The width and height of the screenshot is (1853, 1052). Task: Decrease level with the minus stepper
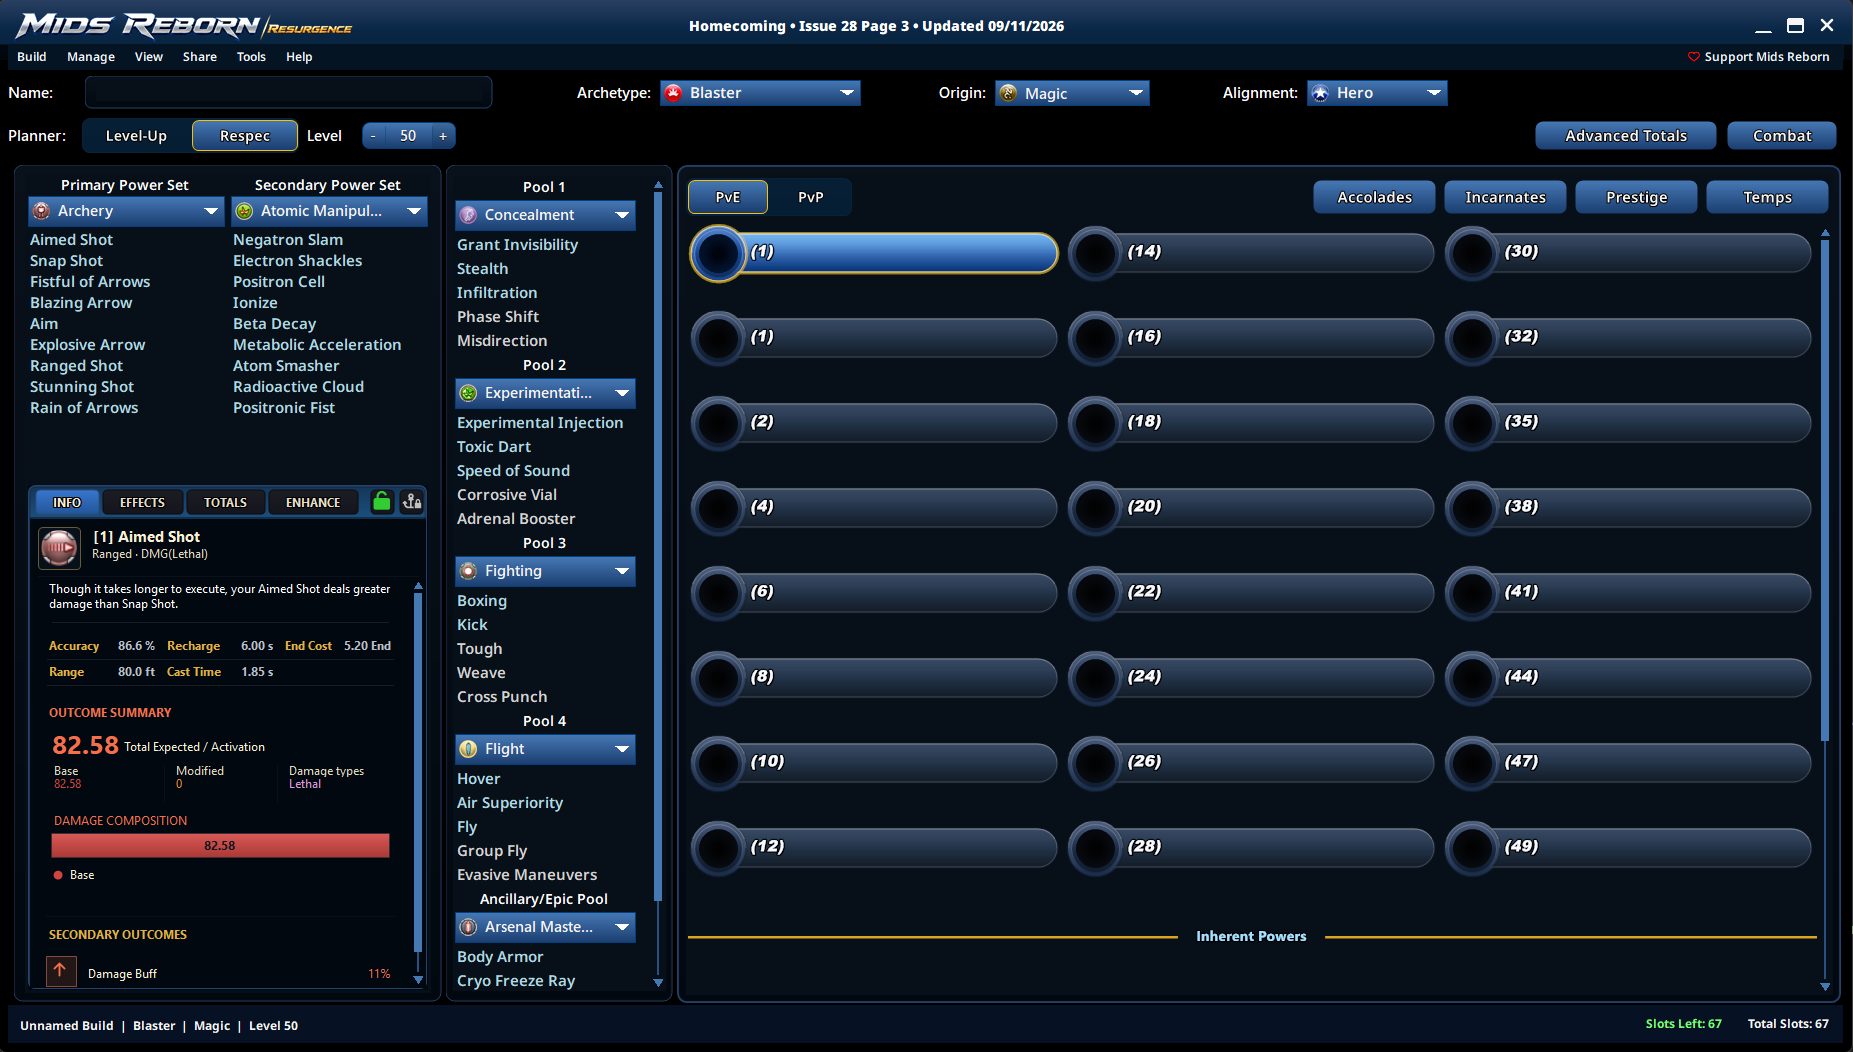[x=374, y=136]
